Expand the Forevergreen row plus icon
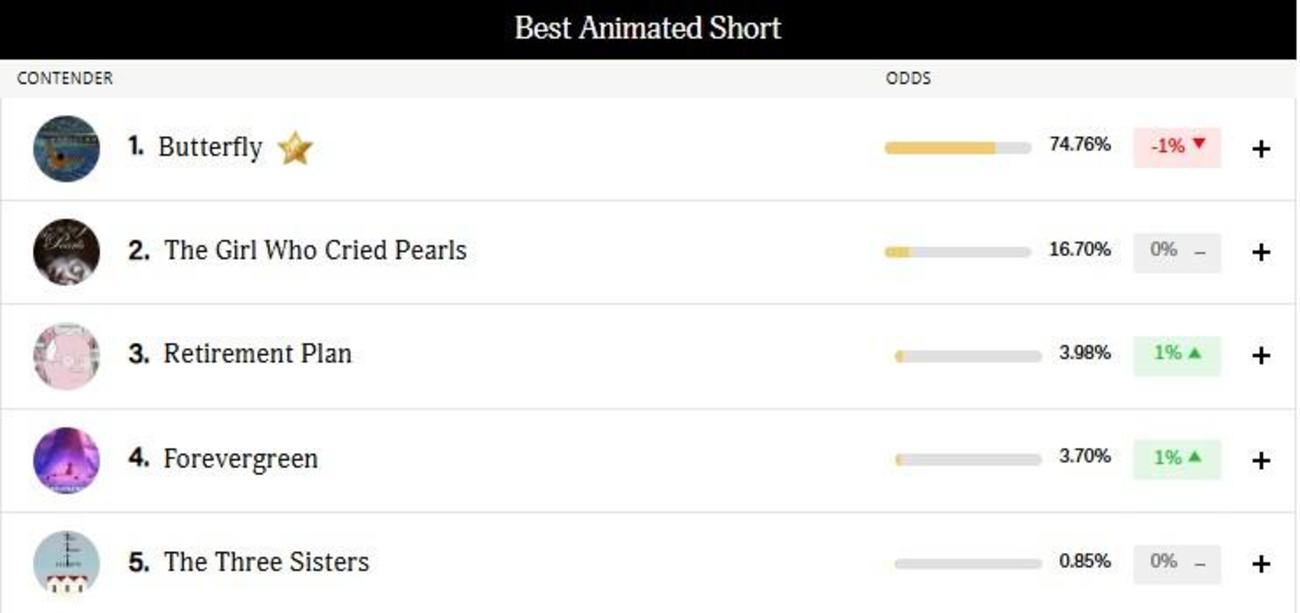This screenshot has width=1300, height=613. click(1261, 460)
